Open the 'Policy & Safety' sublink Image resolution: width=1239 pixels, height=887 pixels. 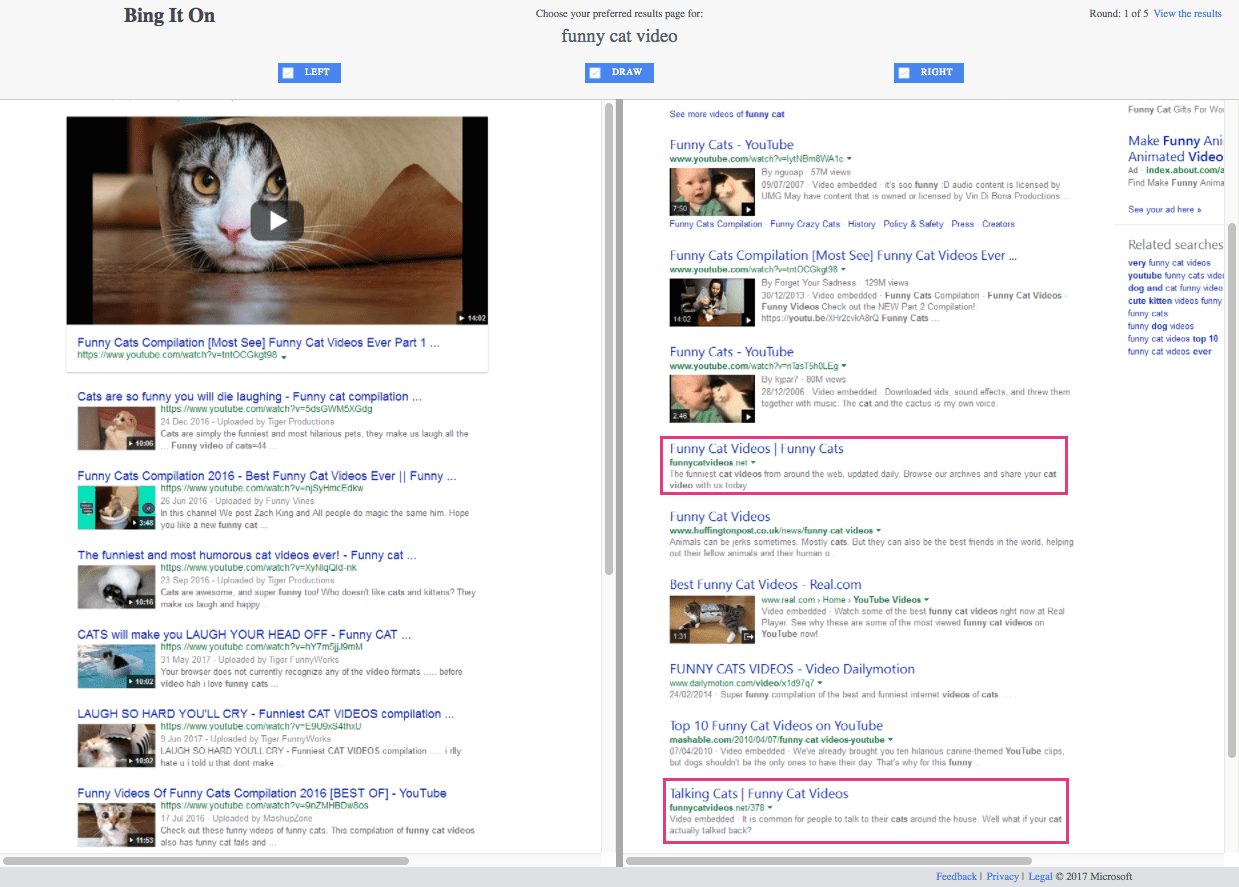913,224
